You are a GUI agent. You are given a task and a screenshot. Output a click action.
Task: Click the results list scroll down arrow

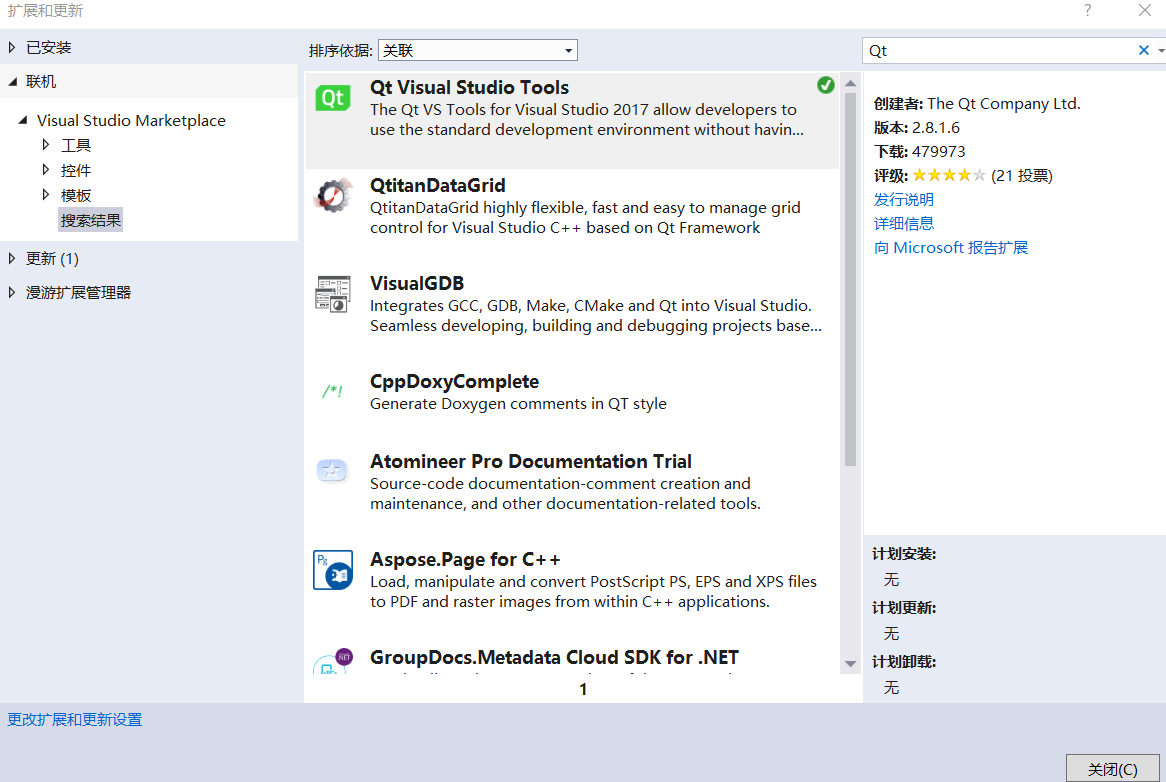(x=851, y=664)
